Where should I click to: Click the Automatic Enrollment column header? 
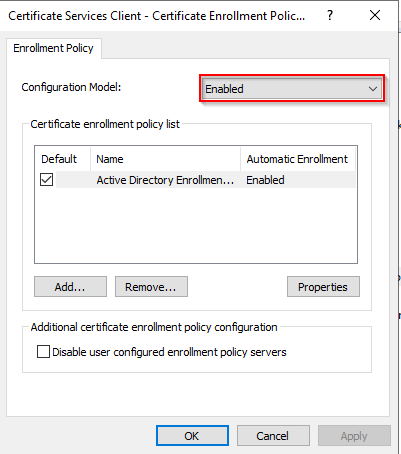point(298,159)
